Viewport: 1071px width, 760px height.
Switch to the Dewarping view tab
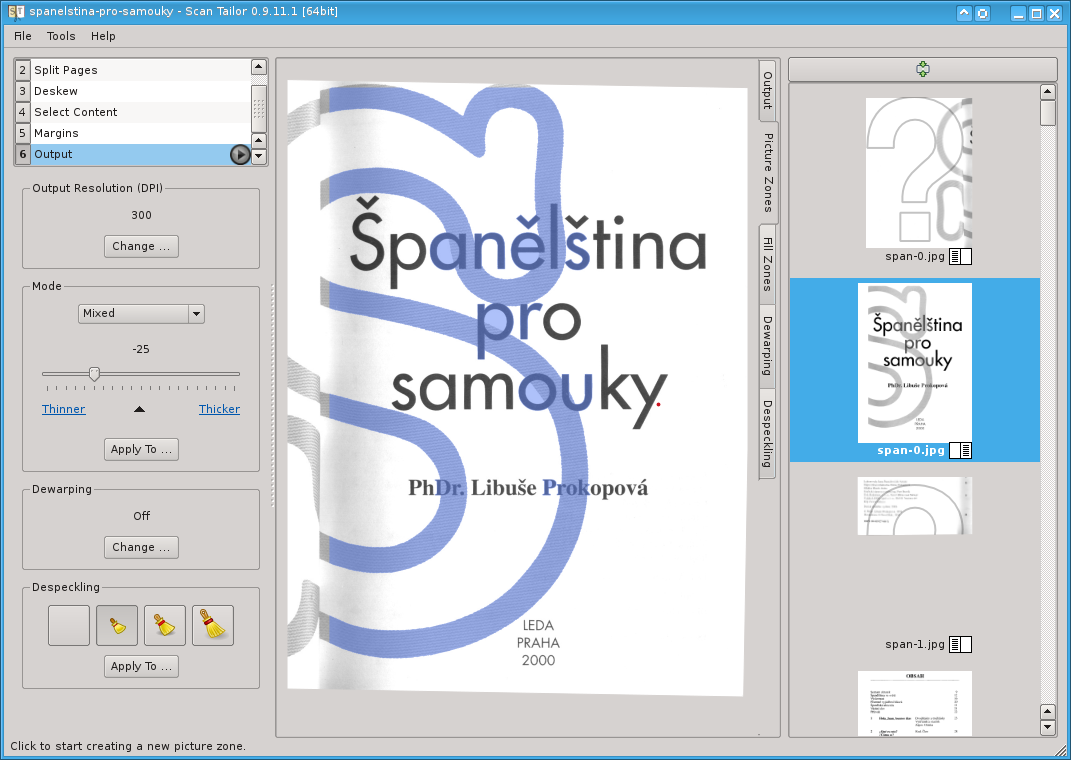768,346
